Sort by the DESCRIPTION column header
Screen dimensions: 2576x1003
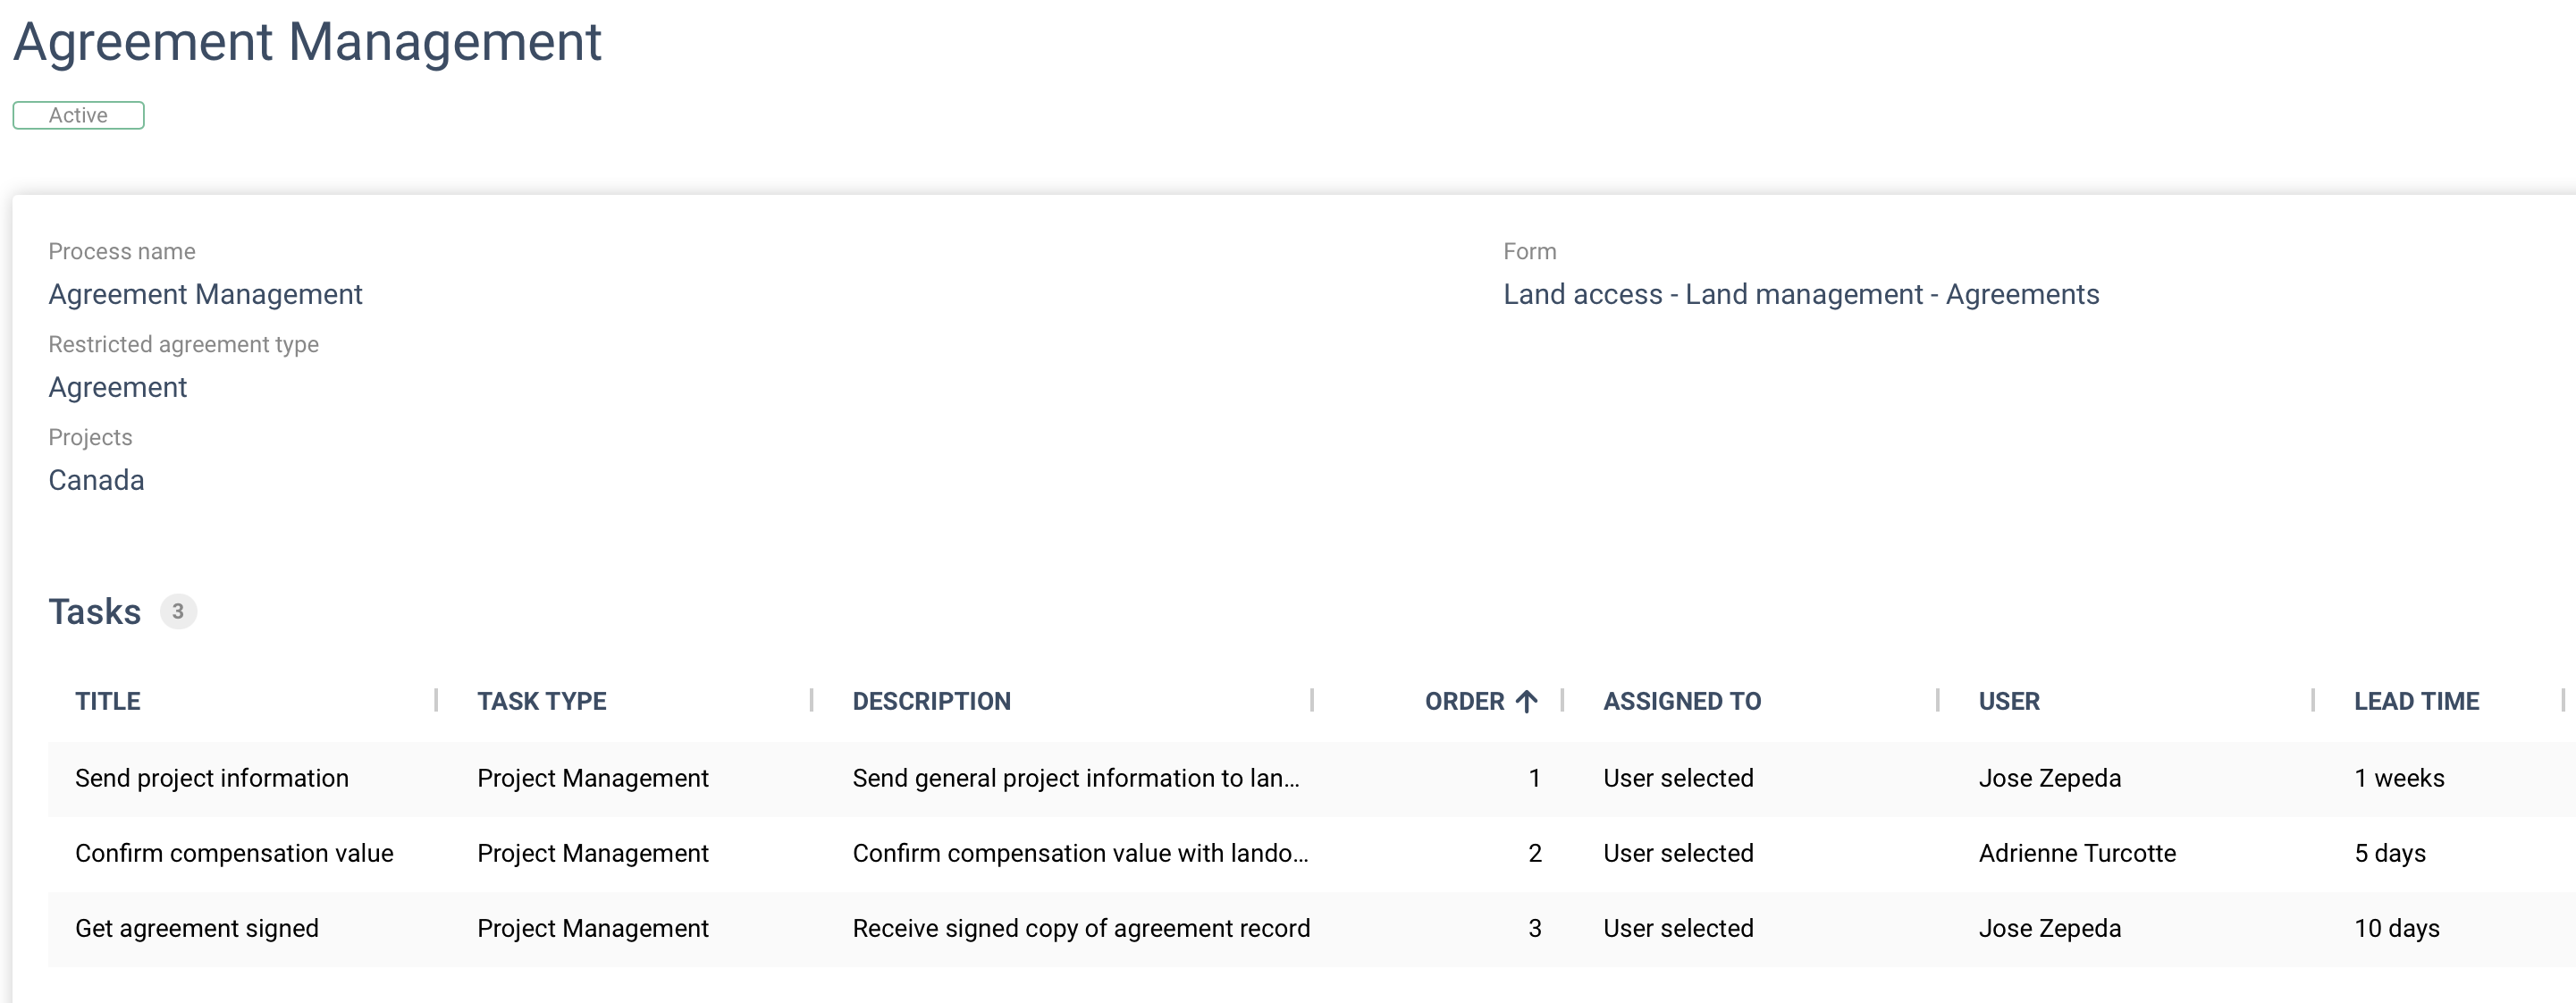coord(931,701)
